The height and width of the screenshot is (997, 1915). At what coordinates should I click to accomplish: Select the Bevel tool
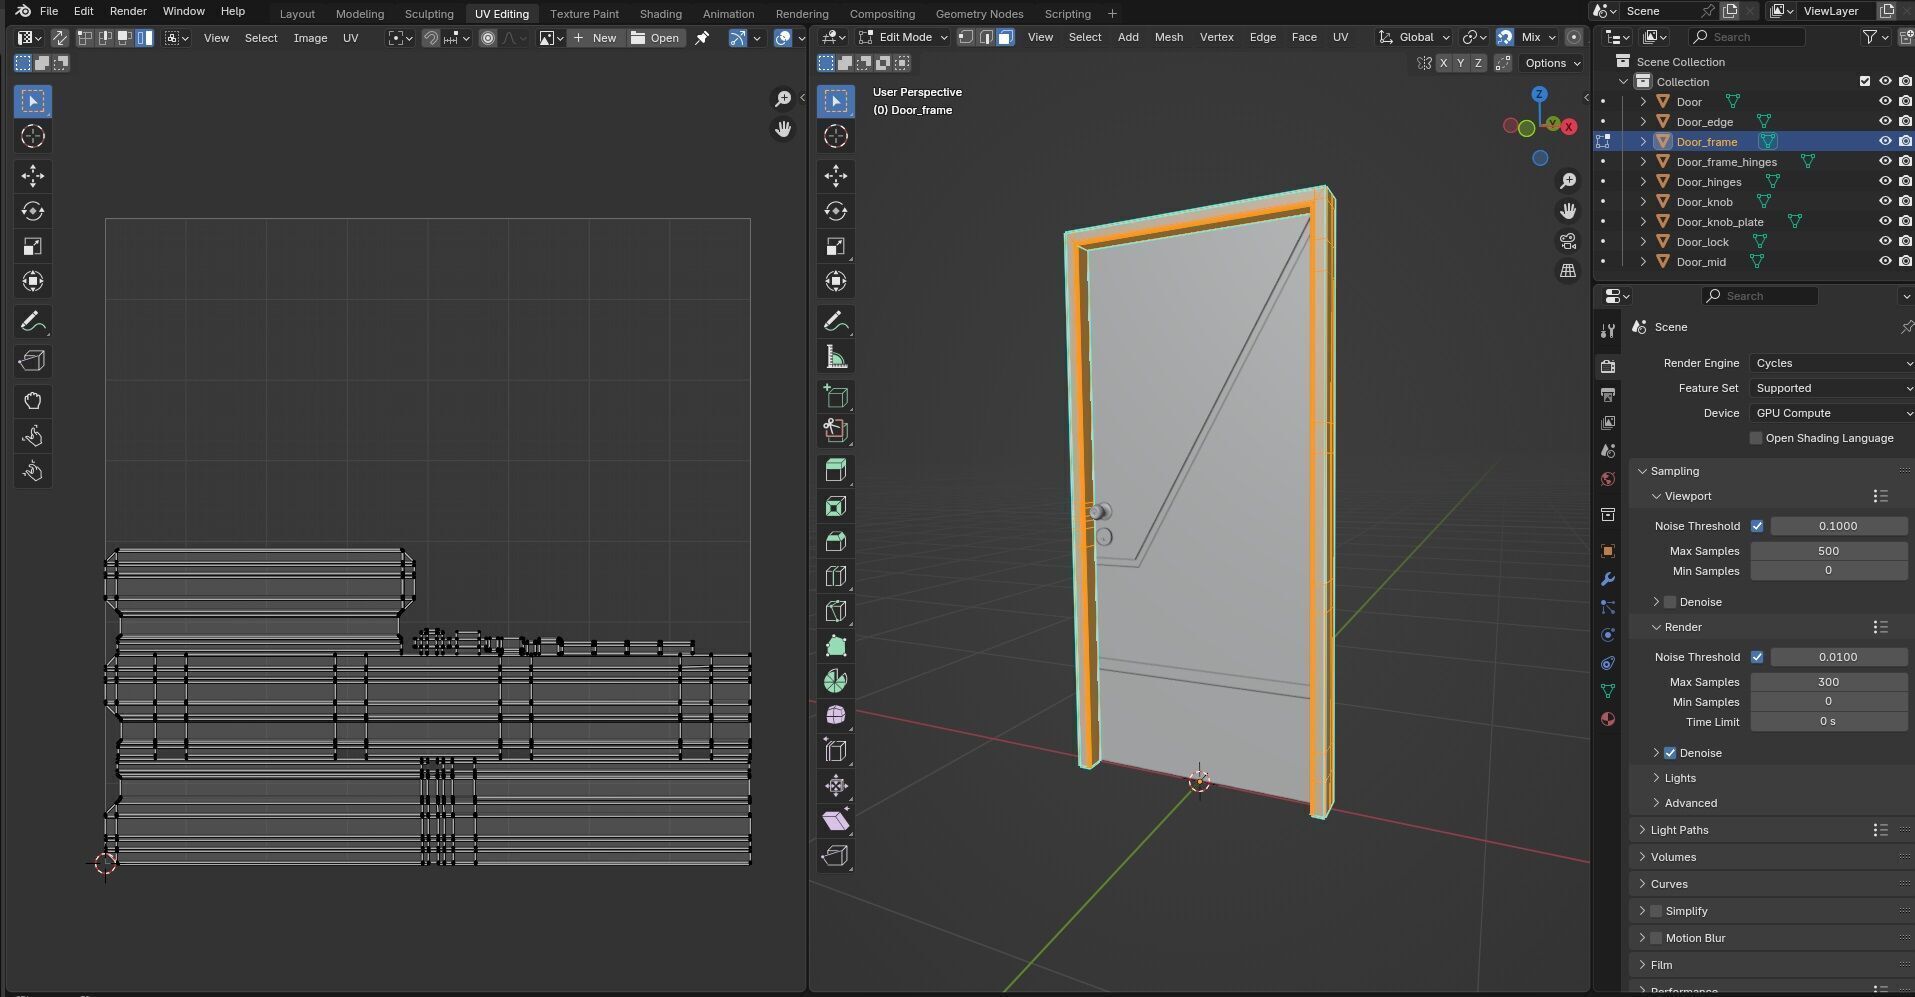836,541
